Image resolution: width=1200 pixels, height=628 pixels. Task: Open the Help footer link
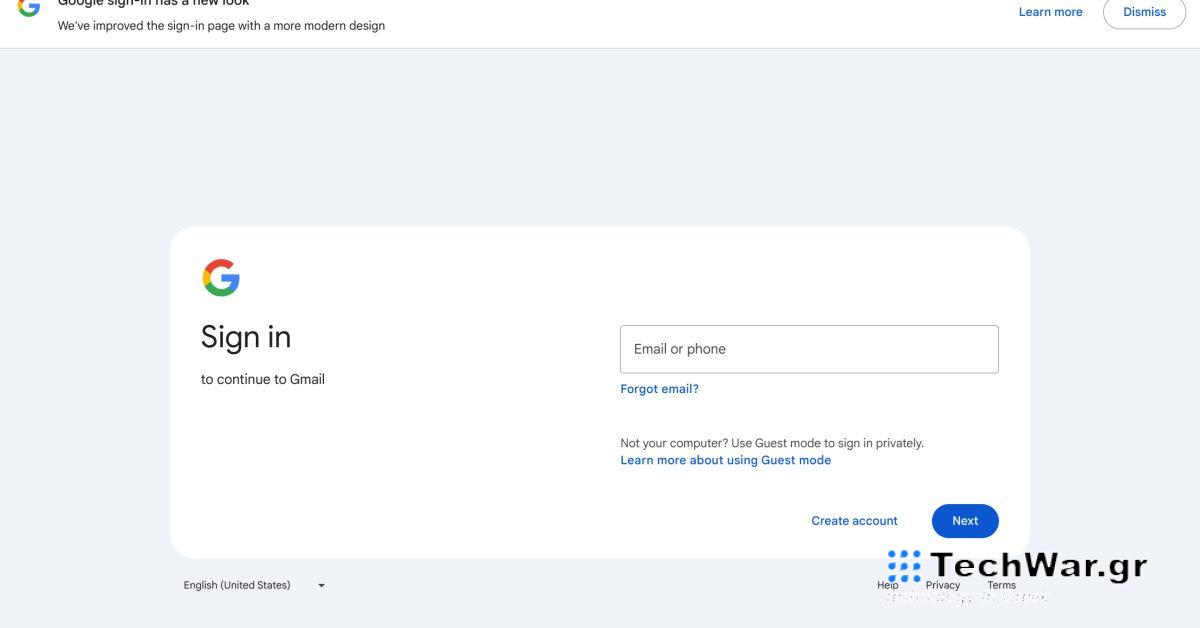pyautogui.click(x=887, y=586)
